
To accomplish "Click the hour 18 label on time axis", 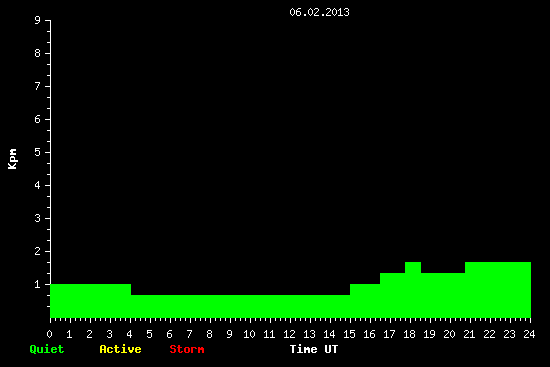I will (x=409, y=334).
